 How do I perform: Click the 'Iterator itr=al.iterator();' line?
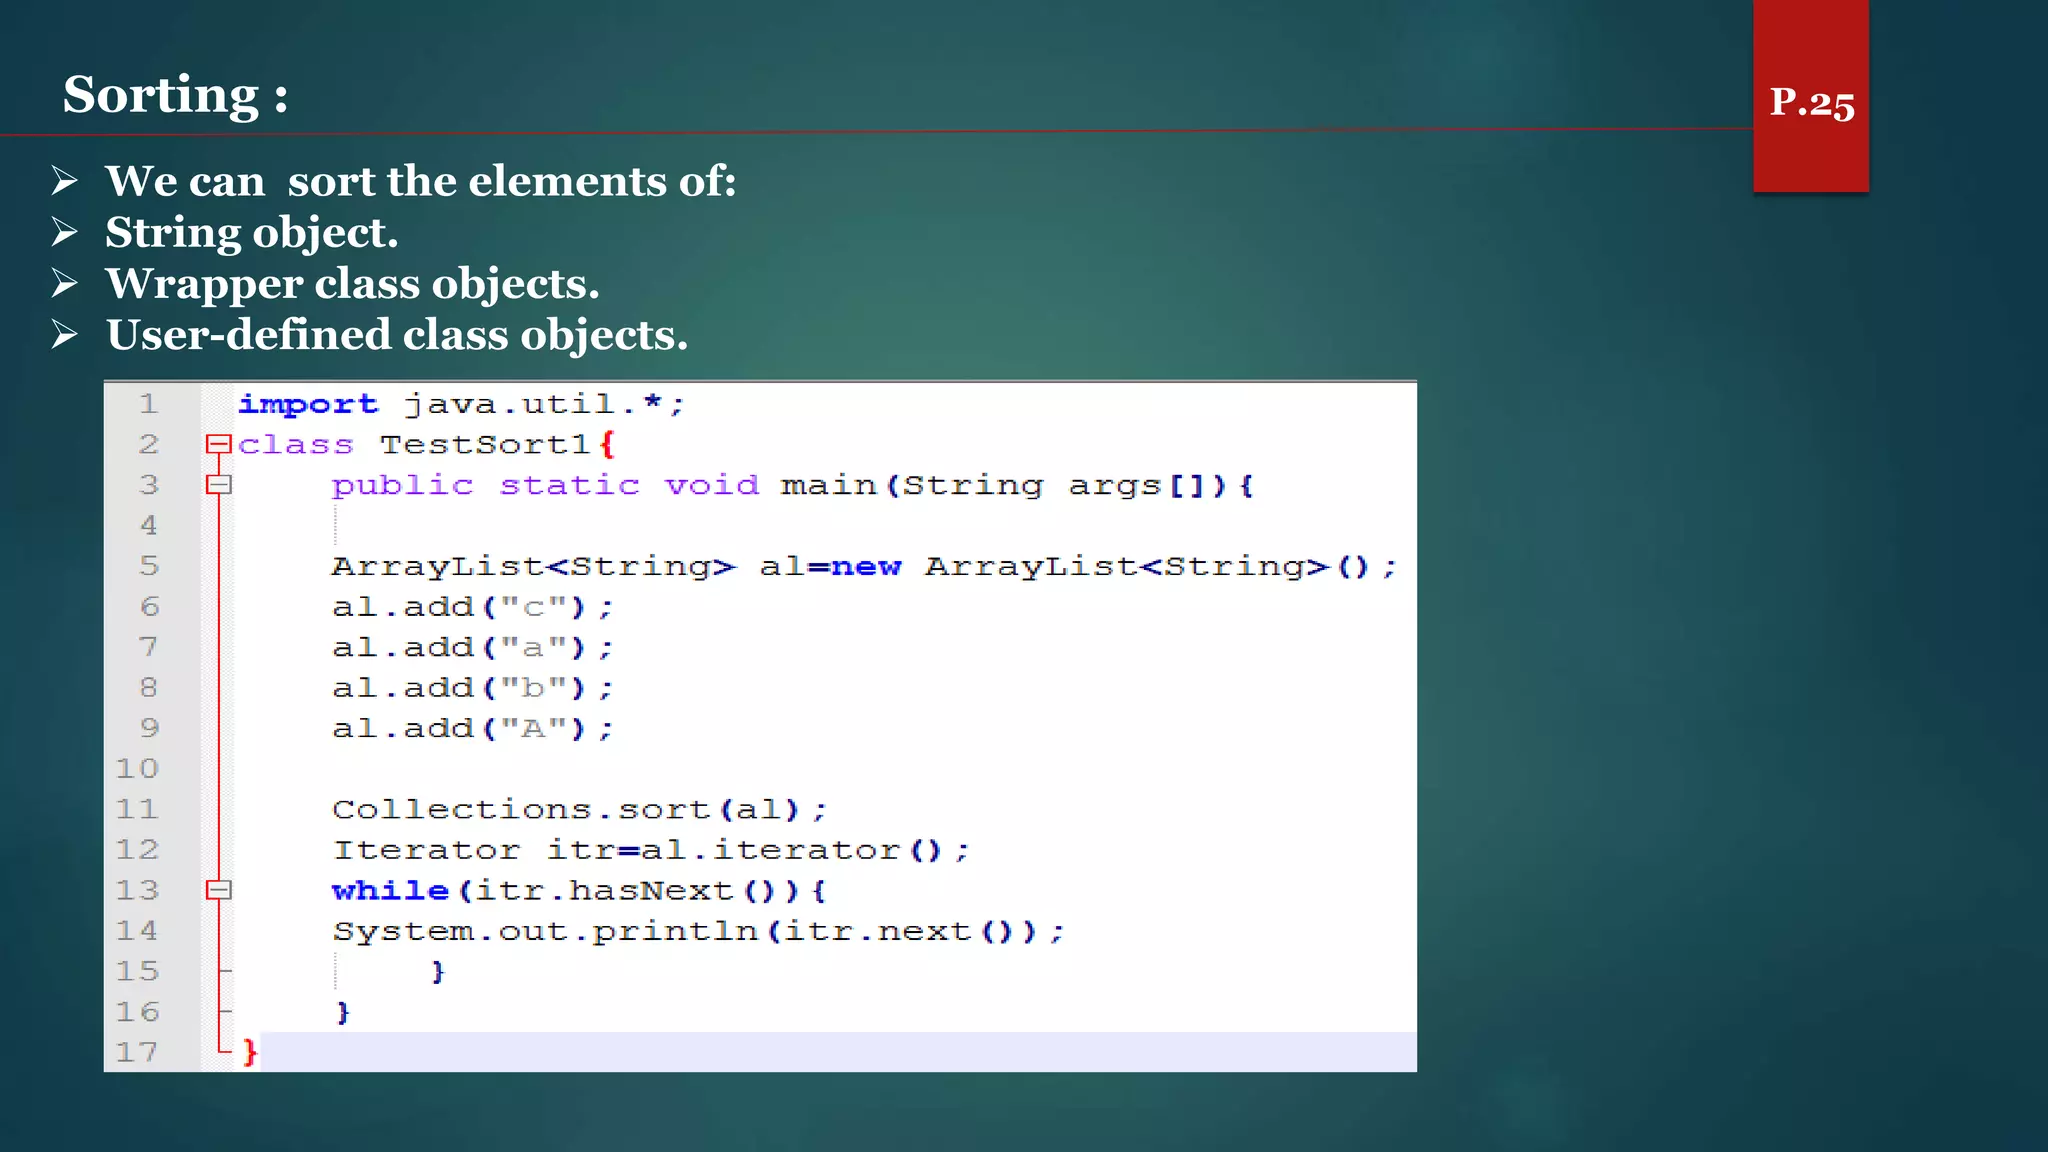[x=651, y=850]
